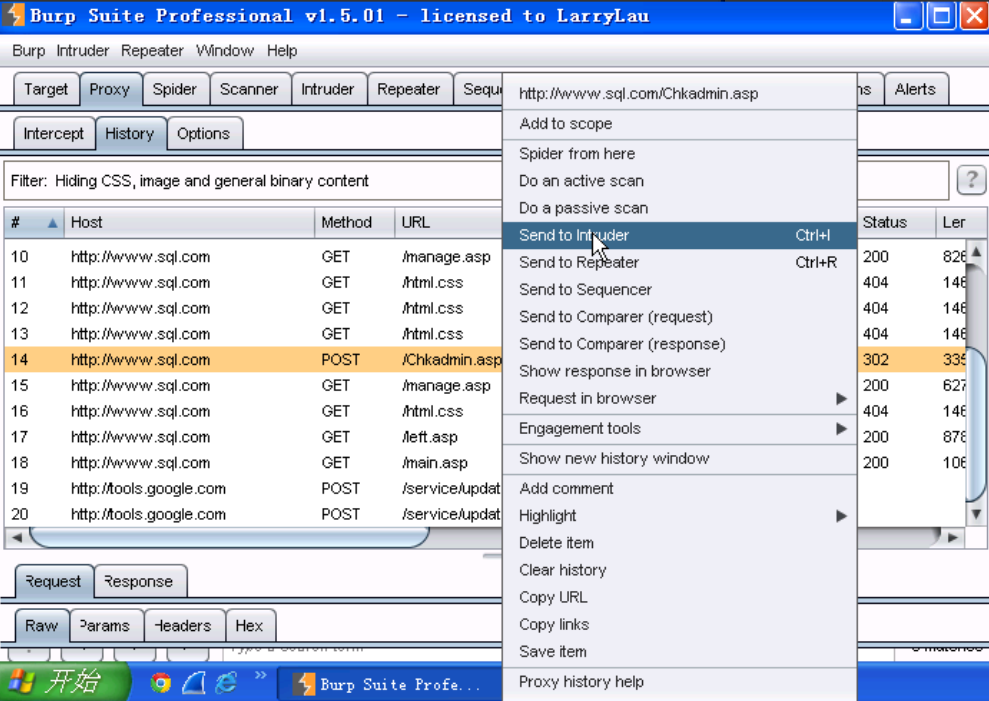This screenshot has width=989, height=701.
Task: Select history row 18 /main.asp
Action: pos(254,462)
